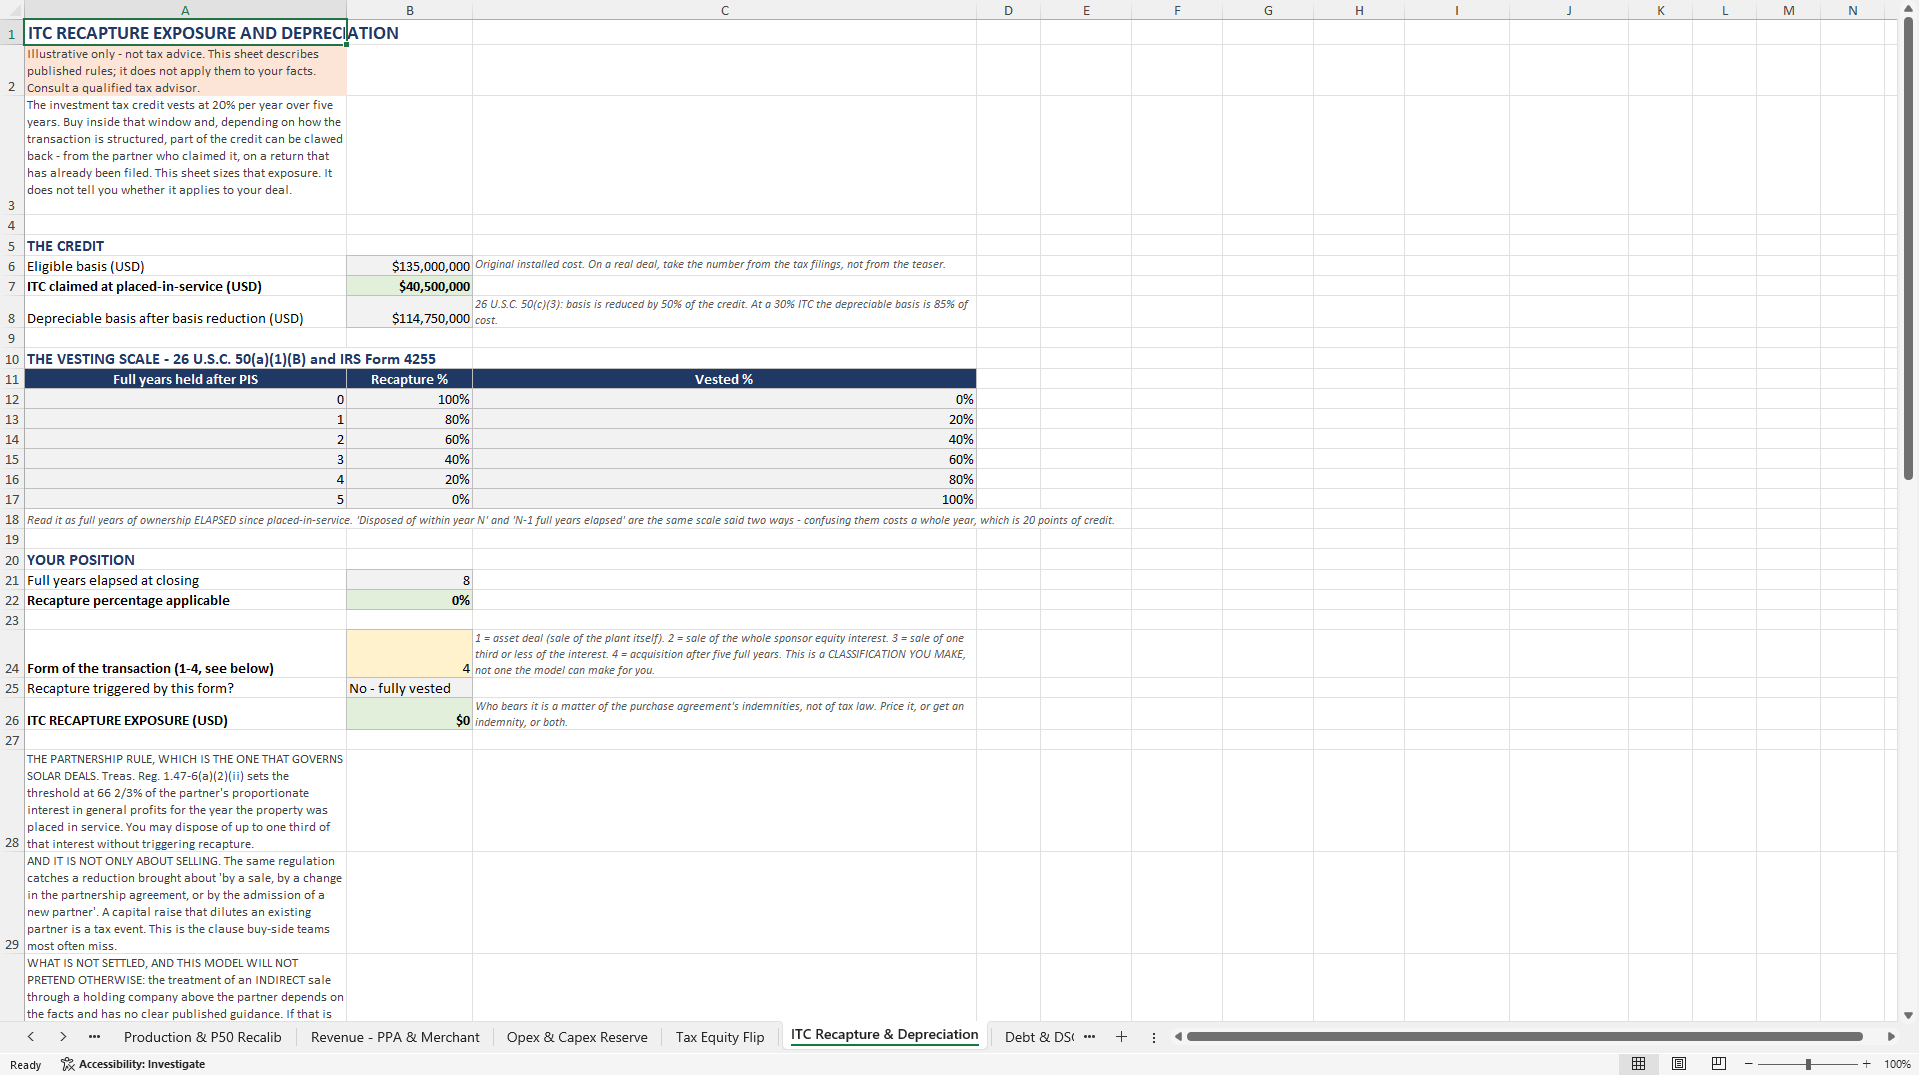The height and width of the screenshot is (1075, 1919).
Task: Select 'YOUR POSITION' section heading cell
Action: (x=185, y=560)
